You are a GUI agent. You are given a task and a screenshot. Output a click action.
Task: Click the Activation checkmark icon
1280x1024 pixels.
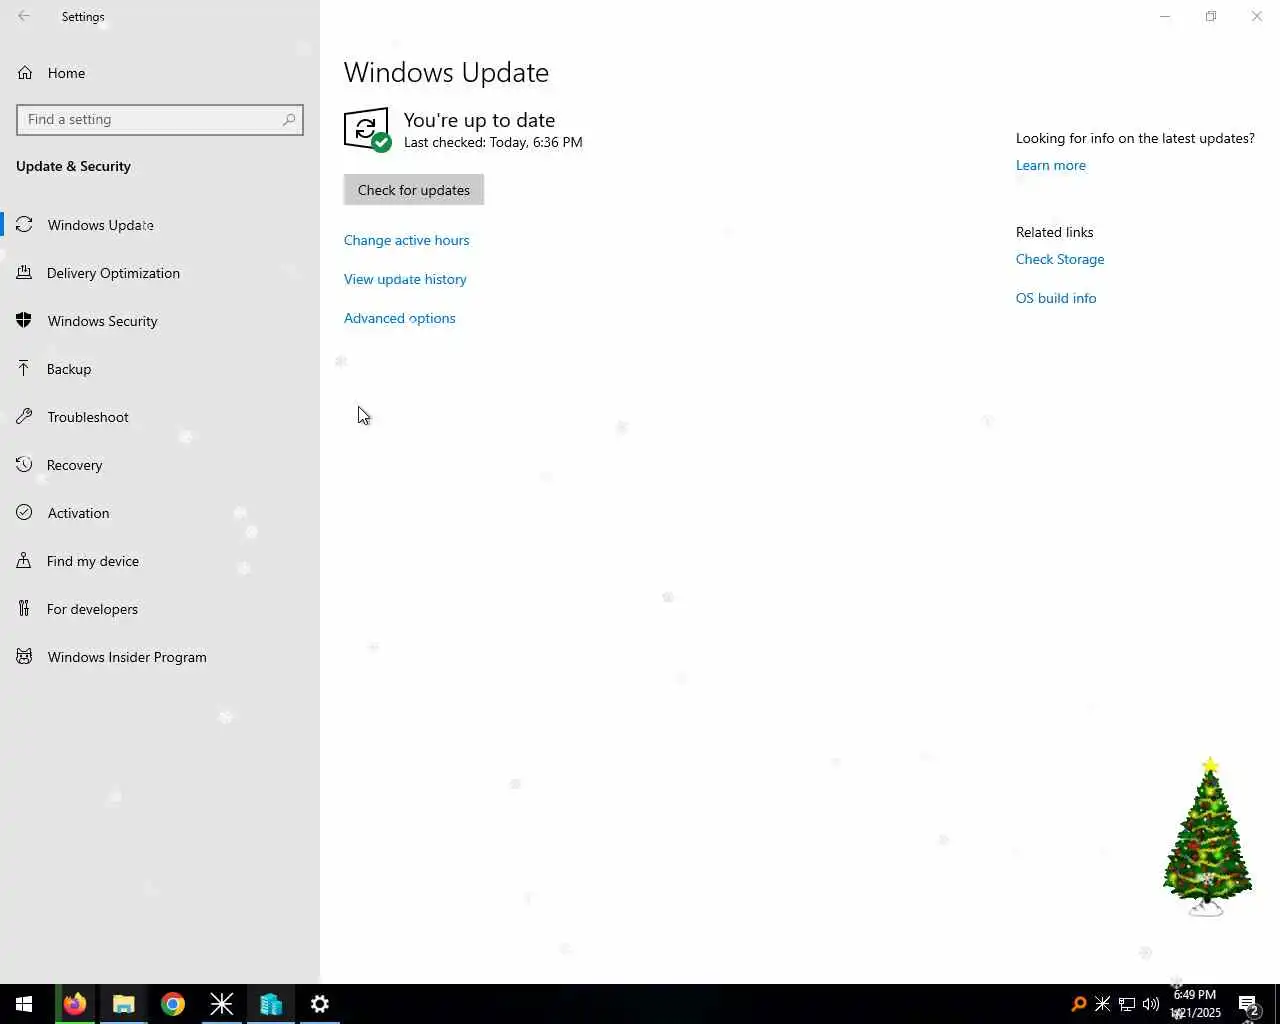[24, 513]
